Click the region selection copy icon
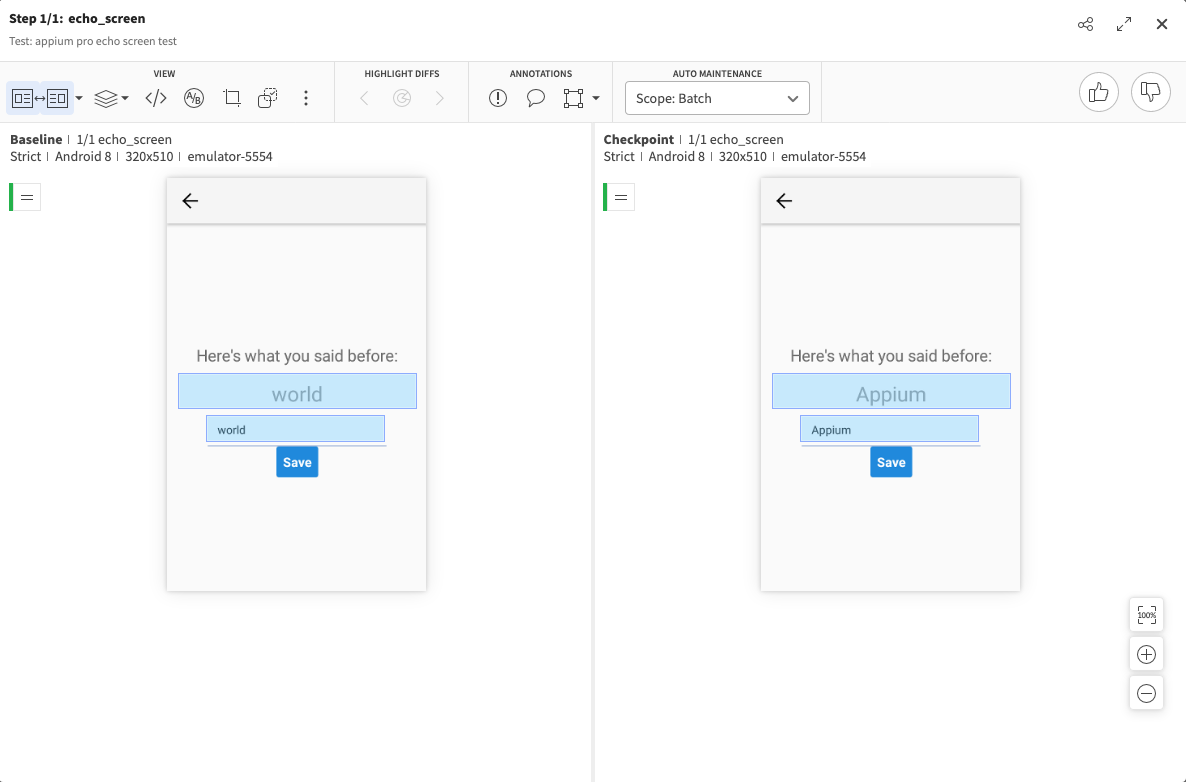The height and width of the screenshot is (782, 1186). pyautogui.click(x=268, y=98)
